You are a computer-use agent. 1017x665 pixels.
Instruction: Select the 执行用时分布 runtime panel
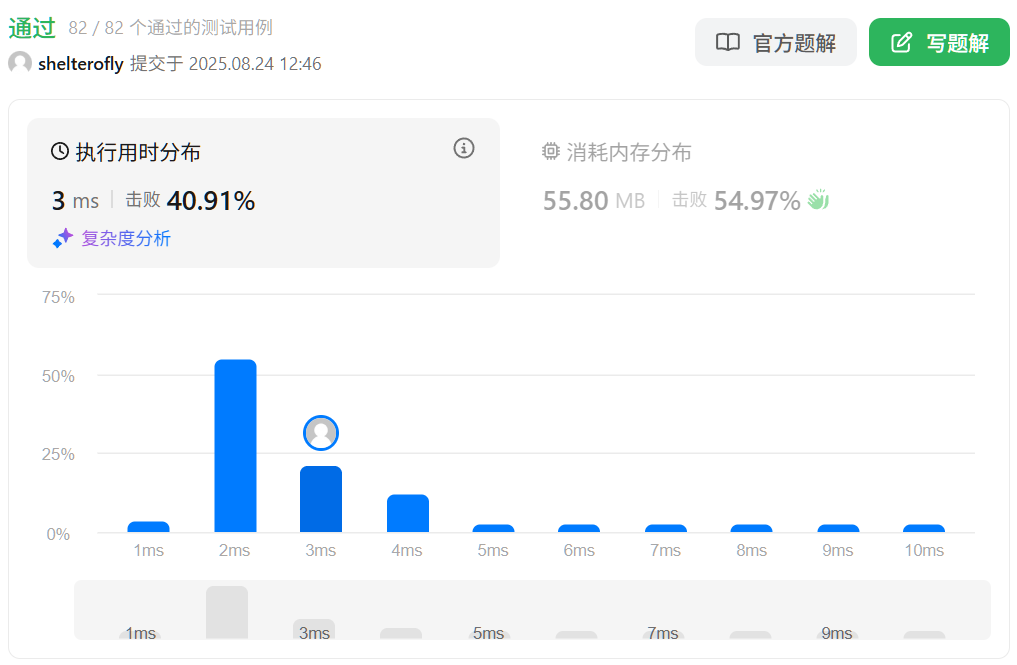click(263, 193)
